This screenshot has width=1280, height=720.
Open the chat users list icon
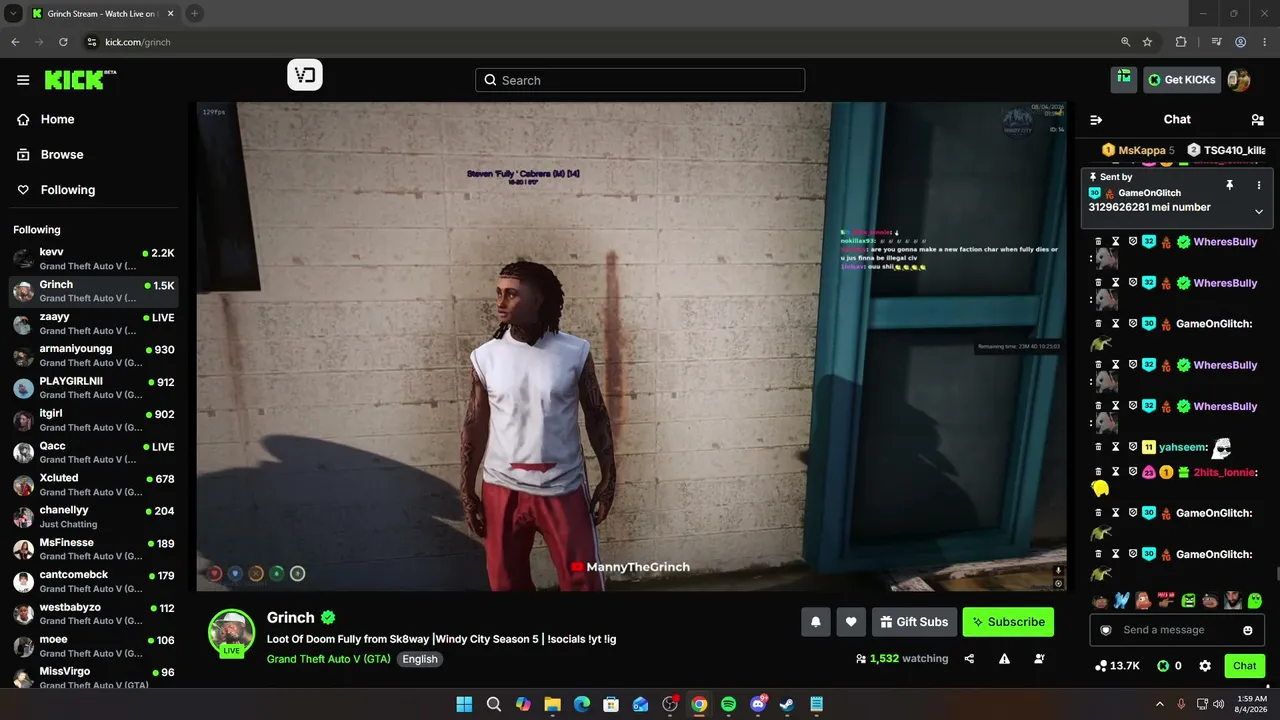tap(1257, 120)
